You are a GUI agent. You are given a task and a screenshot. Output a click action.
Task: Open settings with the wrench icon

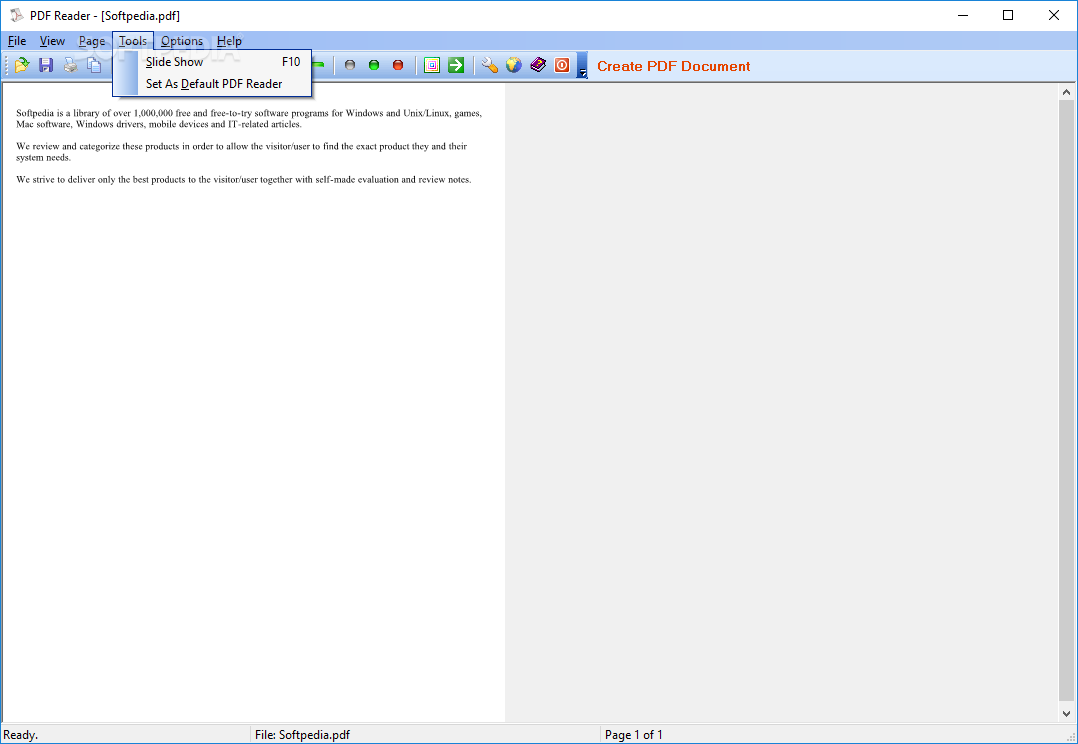pos(490,65)
